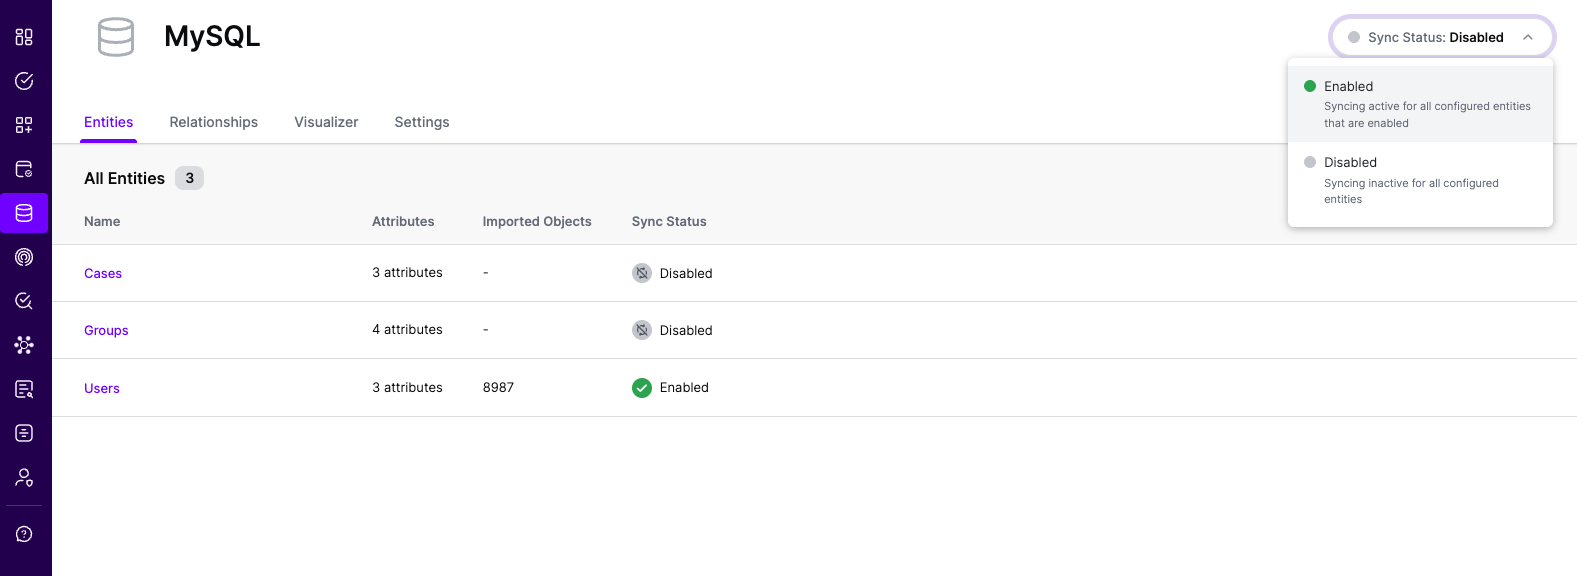Select the highlighted database sidebar icon

click(24, 213)
